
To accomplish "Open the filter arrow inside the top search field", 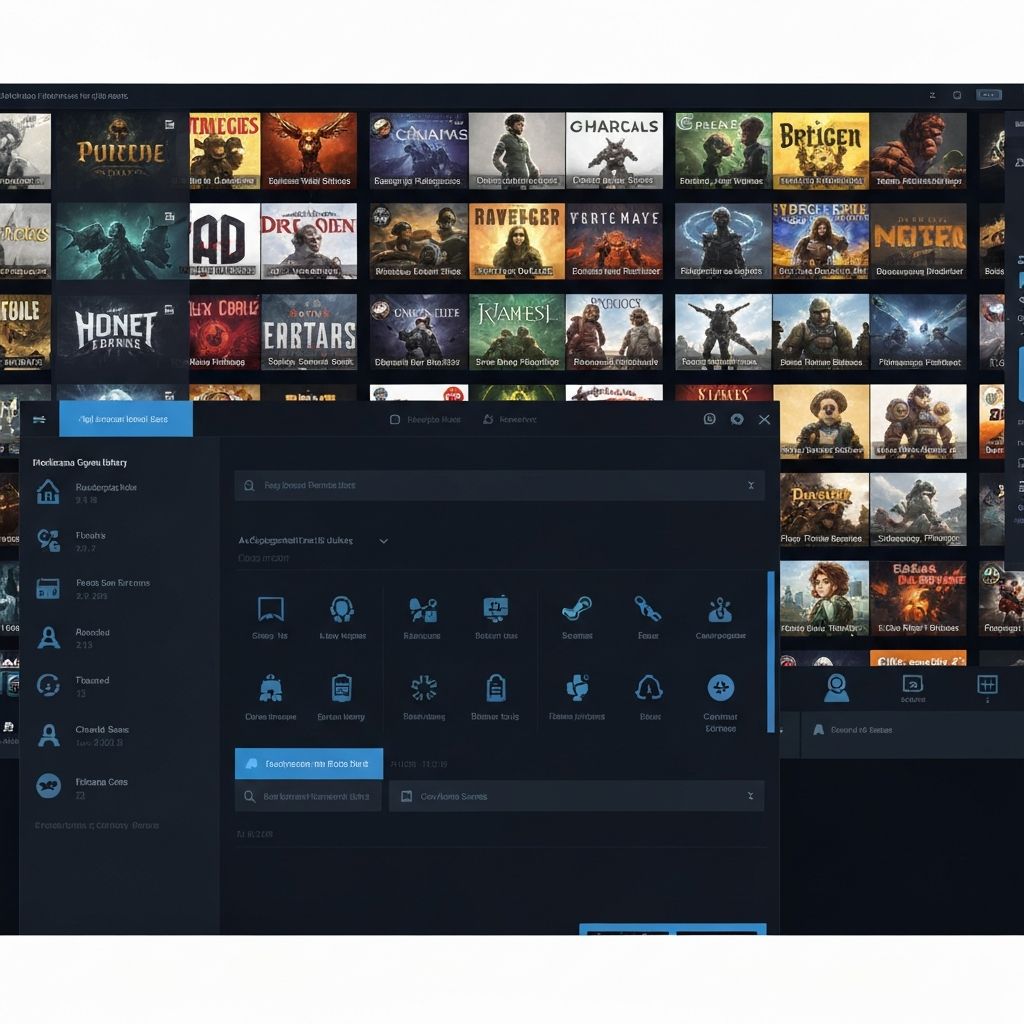I will pyautogui.click(x=751, y=486).
